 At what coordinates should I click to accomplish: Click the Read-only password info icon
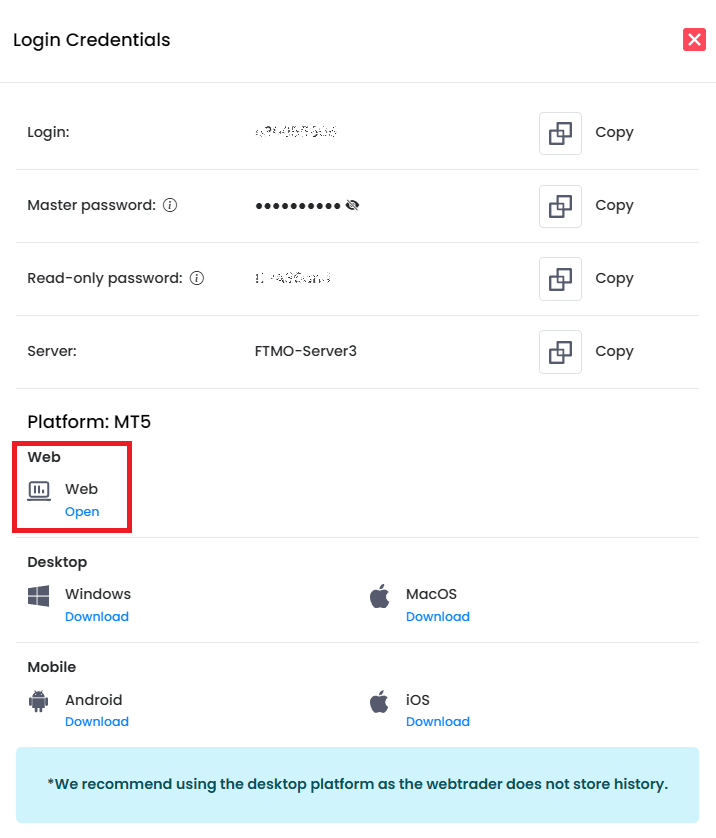click(197, 278)
